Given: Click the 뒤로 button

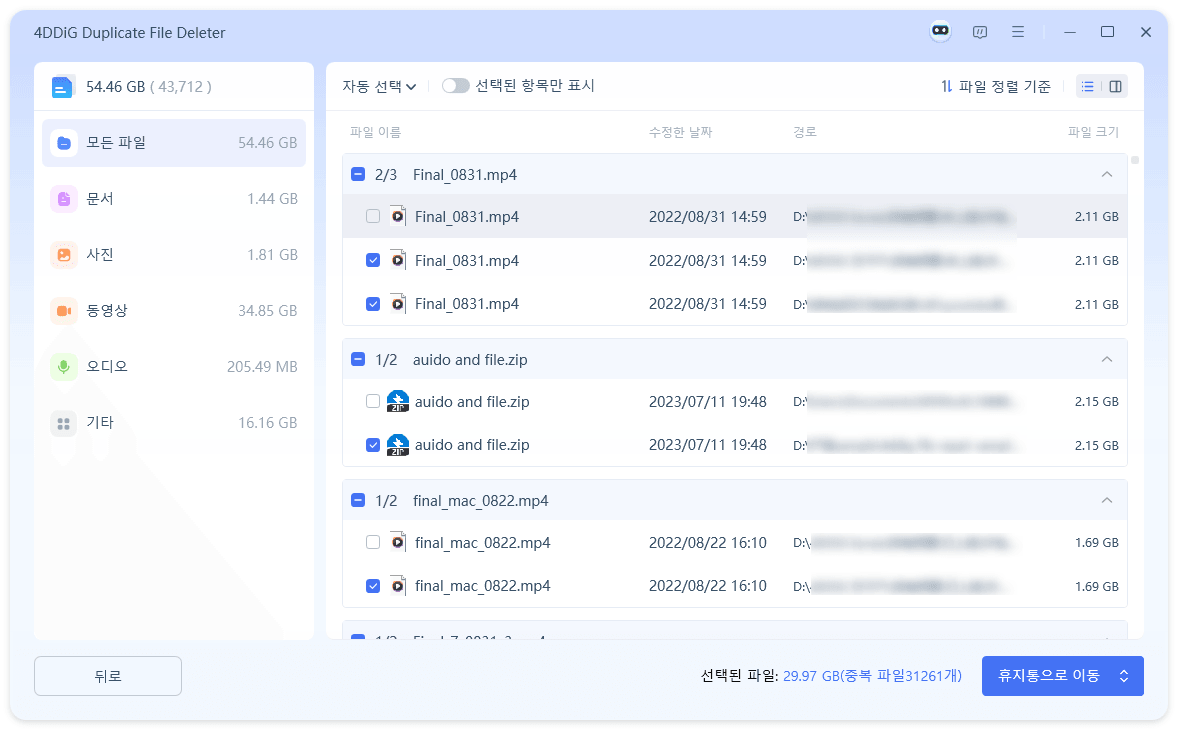Looking at the screenshot, I should point(107,676).
